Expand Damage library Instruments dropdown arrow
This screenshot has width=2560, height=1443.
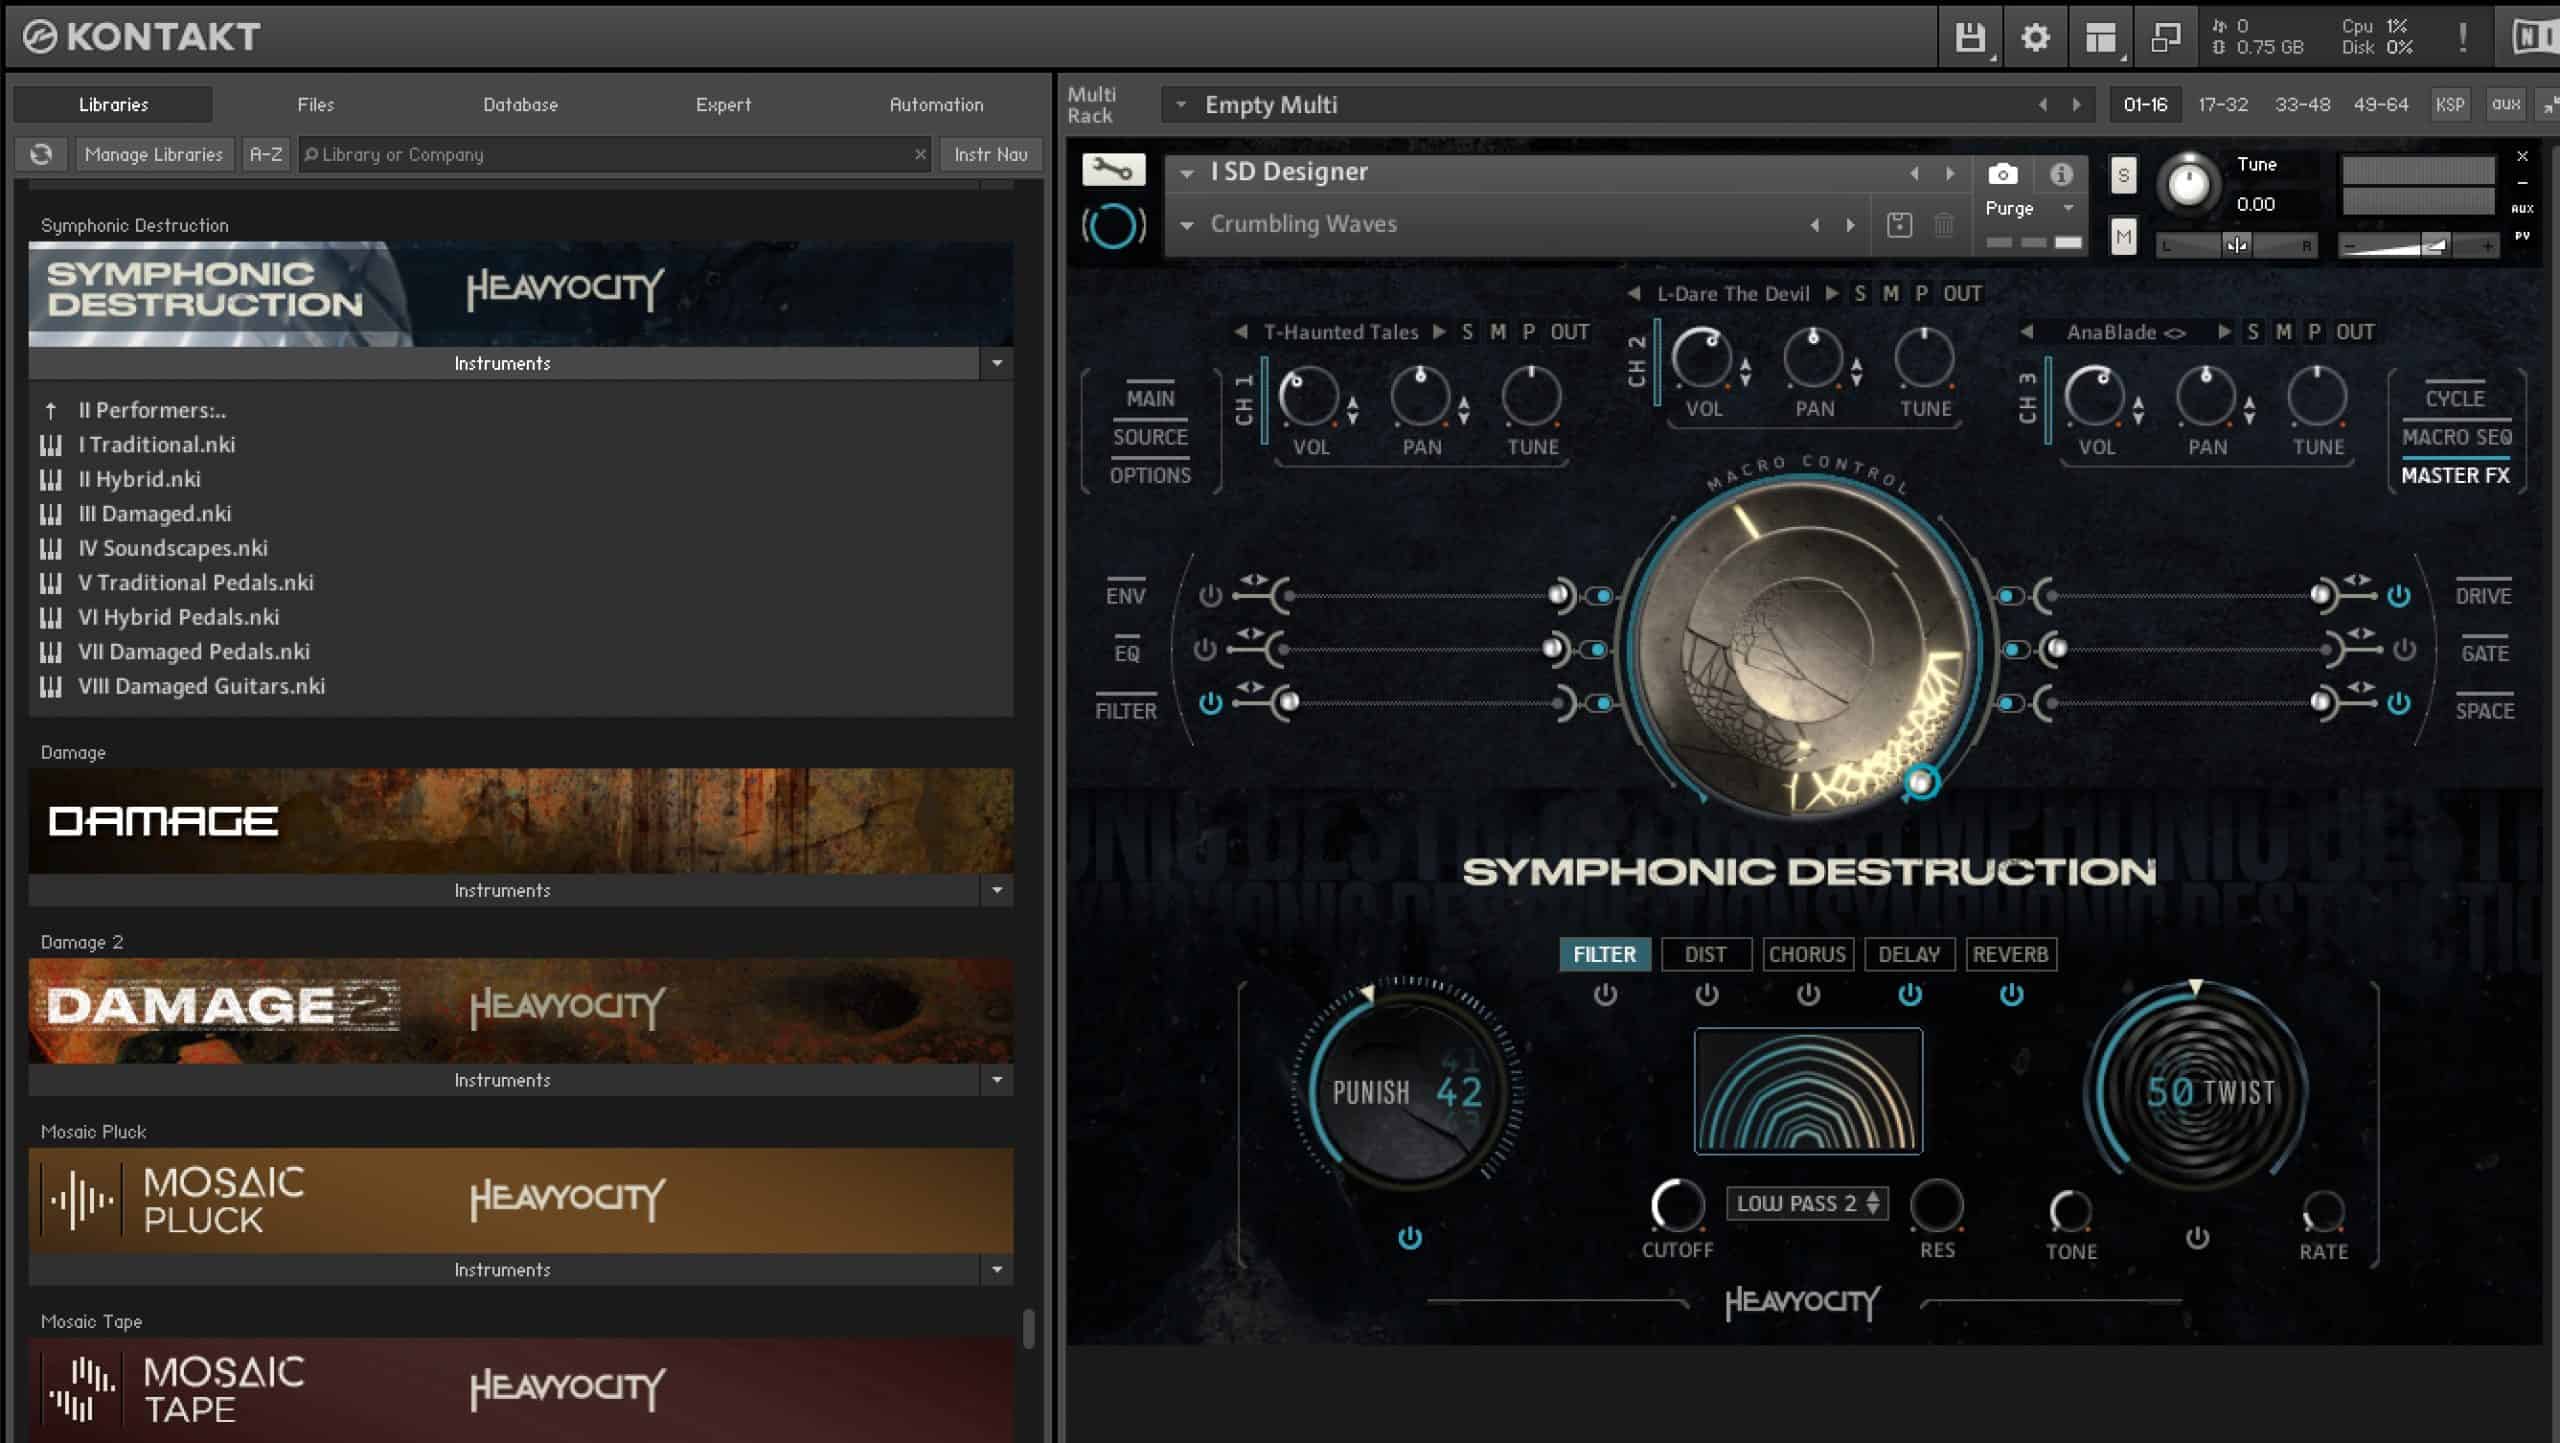pos(997,890)
